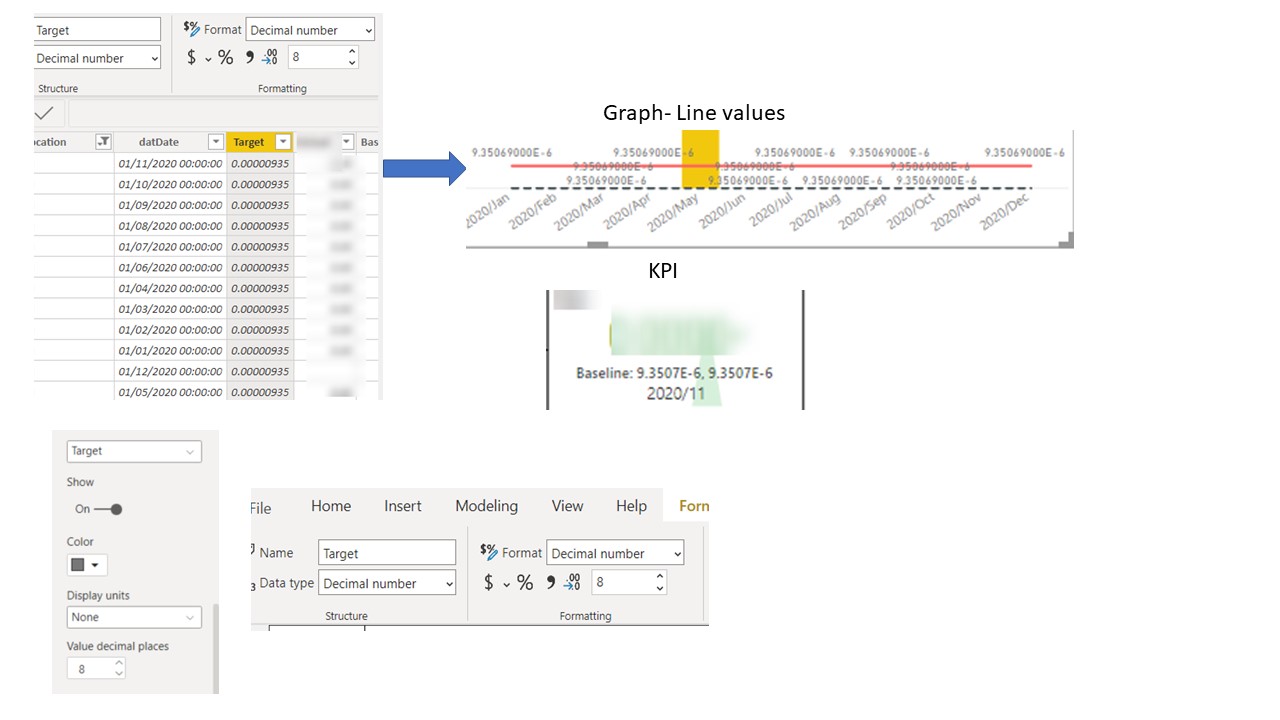The width and height of the screenshot is (1280, 720).
Task: Open the Home ribbon tab
Action: [331, 506]
